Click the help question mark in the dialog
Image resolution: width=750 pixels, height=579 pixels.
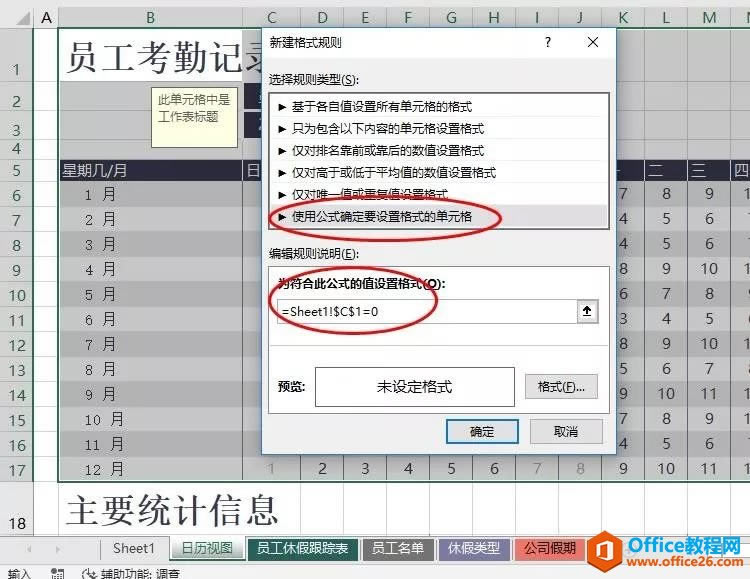coord(548,42)
